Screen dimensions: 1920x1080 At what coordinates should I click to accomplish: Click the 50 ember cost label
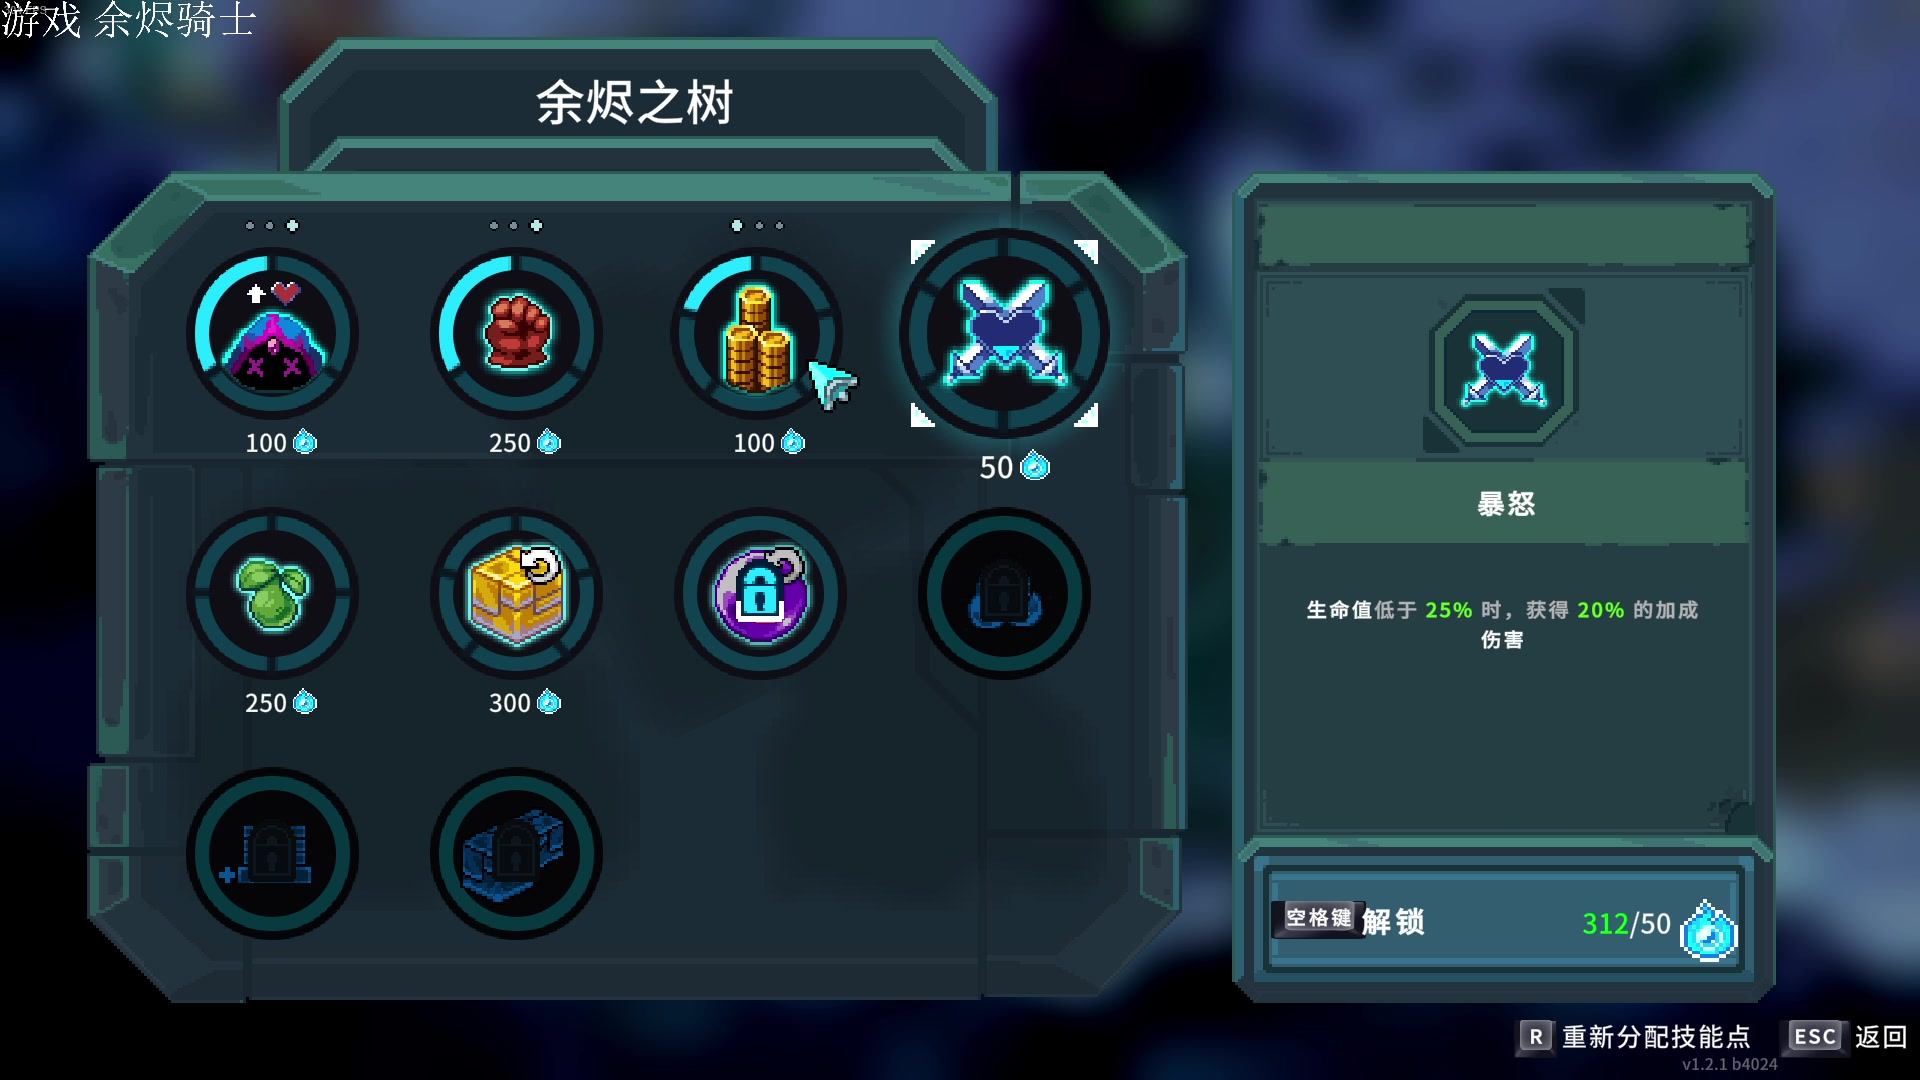(1014, 467)
